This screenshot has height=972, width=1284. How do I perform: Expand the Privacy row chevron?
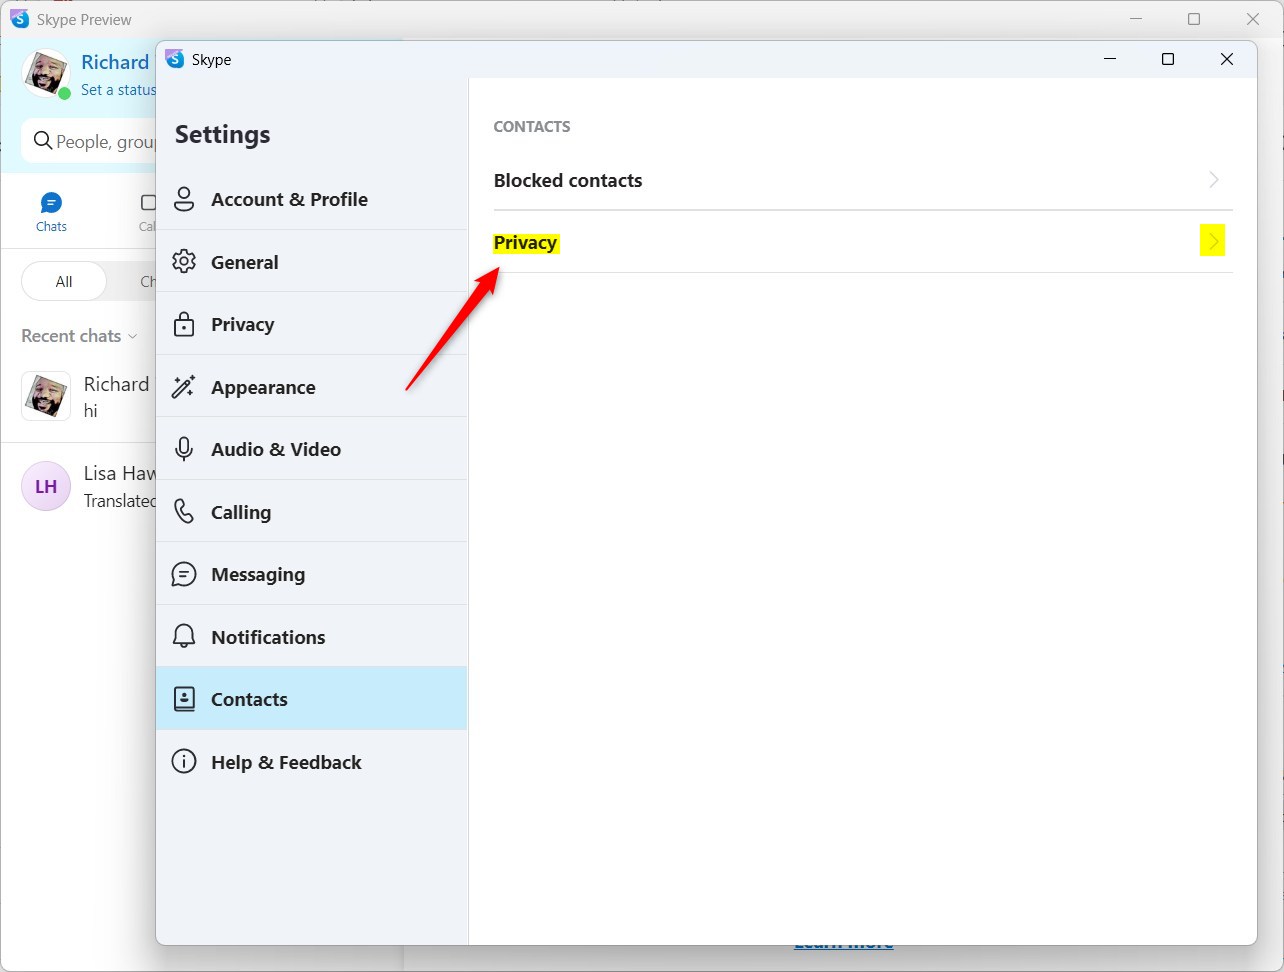1213,241
